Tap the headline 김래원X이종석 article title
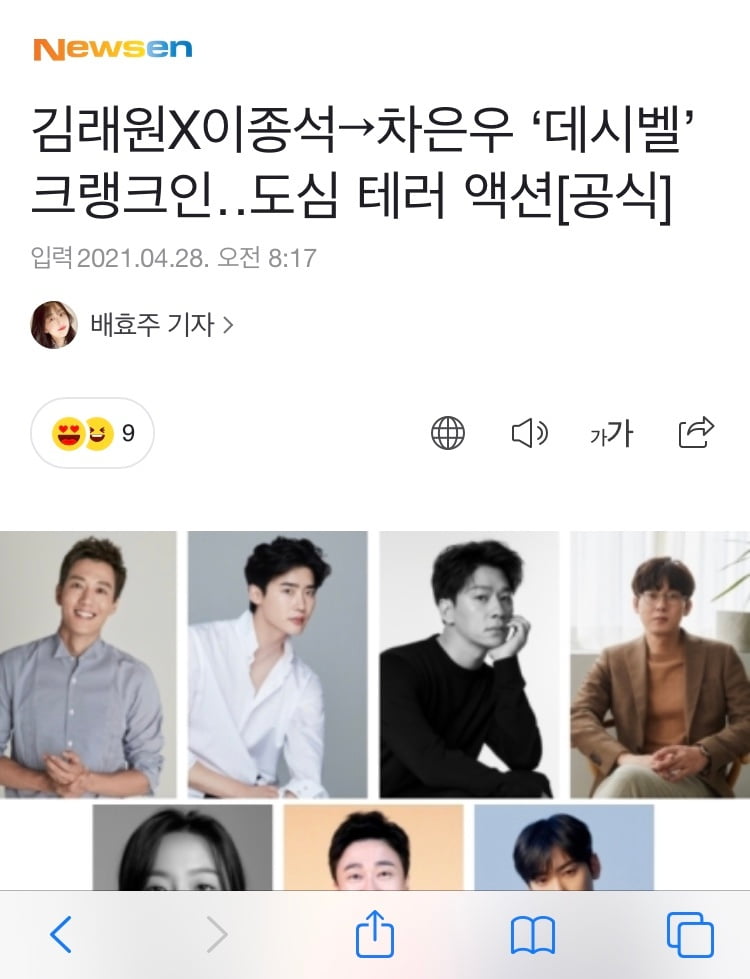 point(364,164)
